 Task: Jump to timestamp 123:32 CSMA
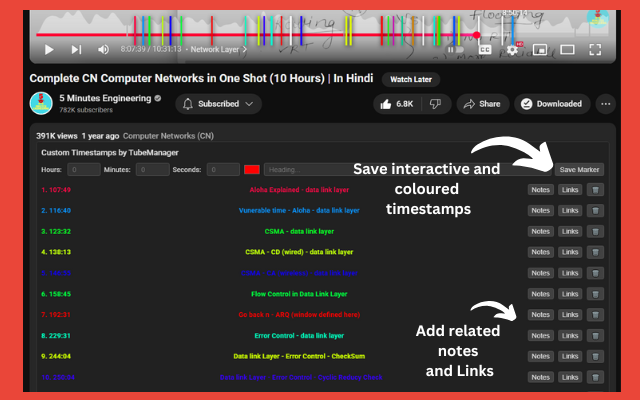(x=56, y=231)
